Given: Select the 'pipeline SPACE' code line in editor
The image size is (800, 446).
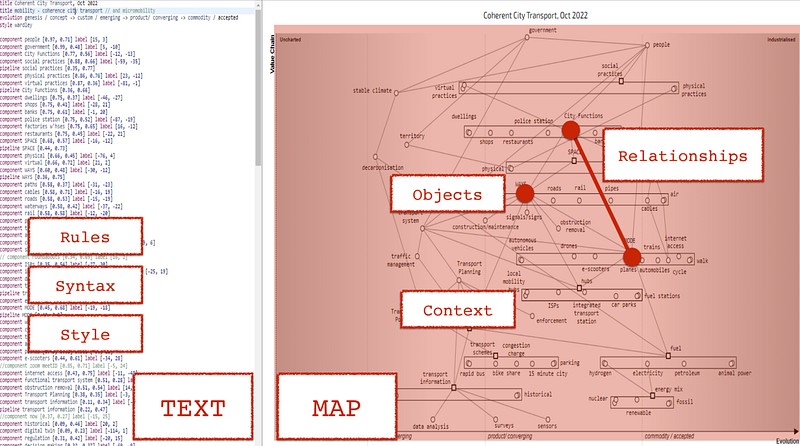Looking at the screenshot, I should [x=34, y=148].
